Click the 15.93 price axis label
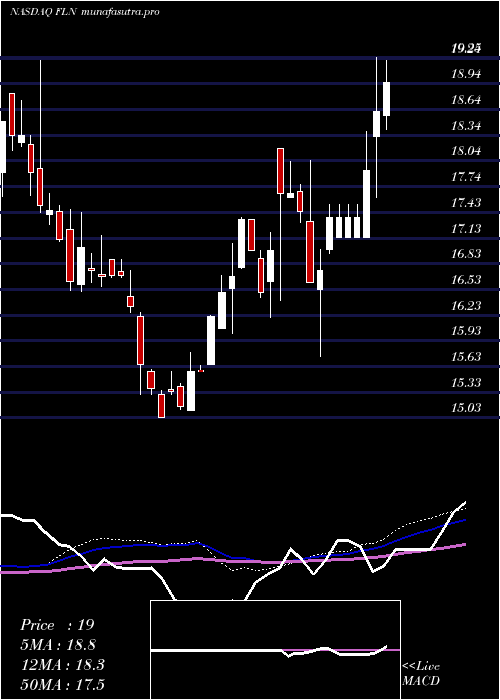Screen dimensions: 500x700 [x=466, y=331]
